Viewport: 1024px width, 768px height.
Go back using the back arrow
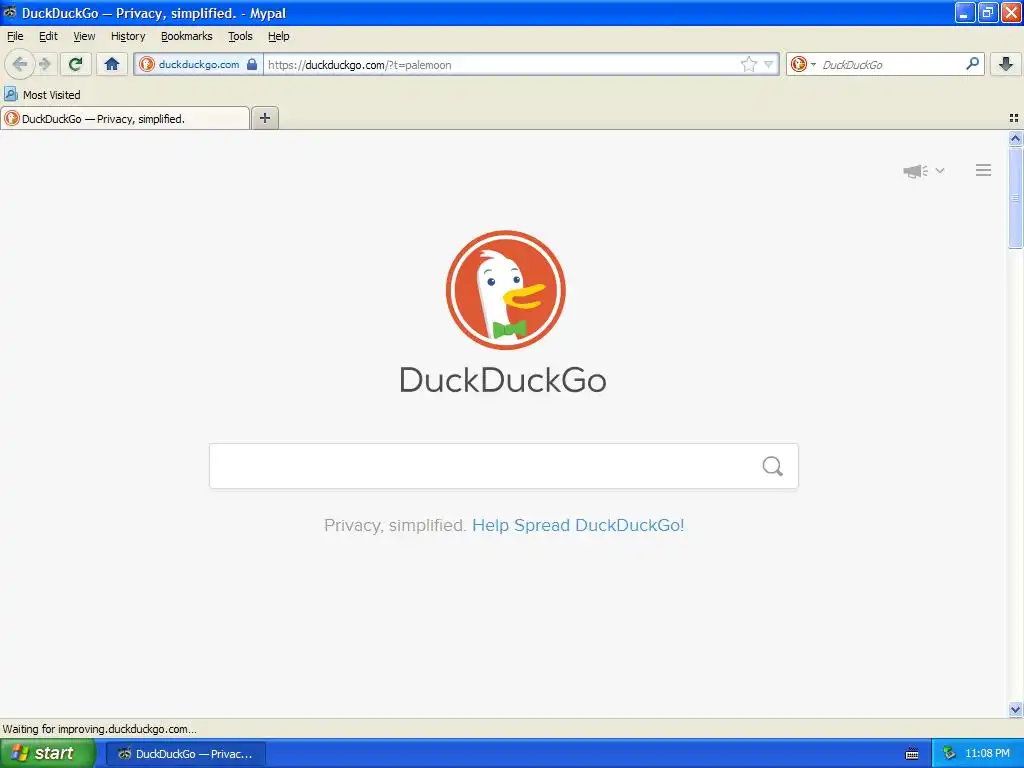(19, 64)
